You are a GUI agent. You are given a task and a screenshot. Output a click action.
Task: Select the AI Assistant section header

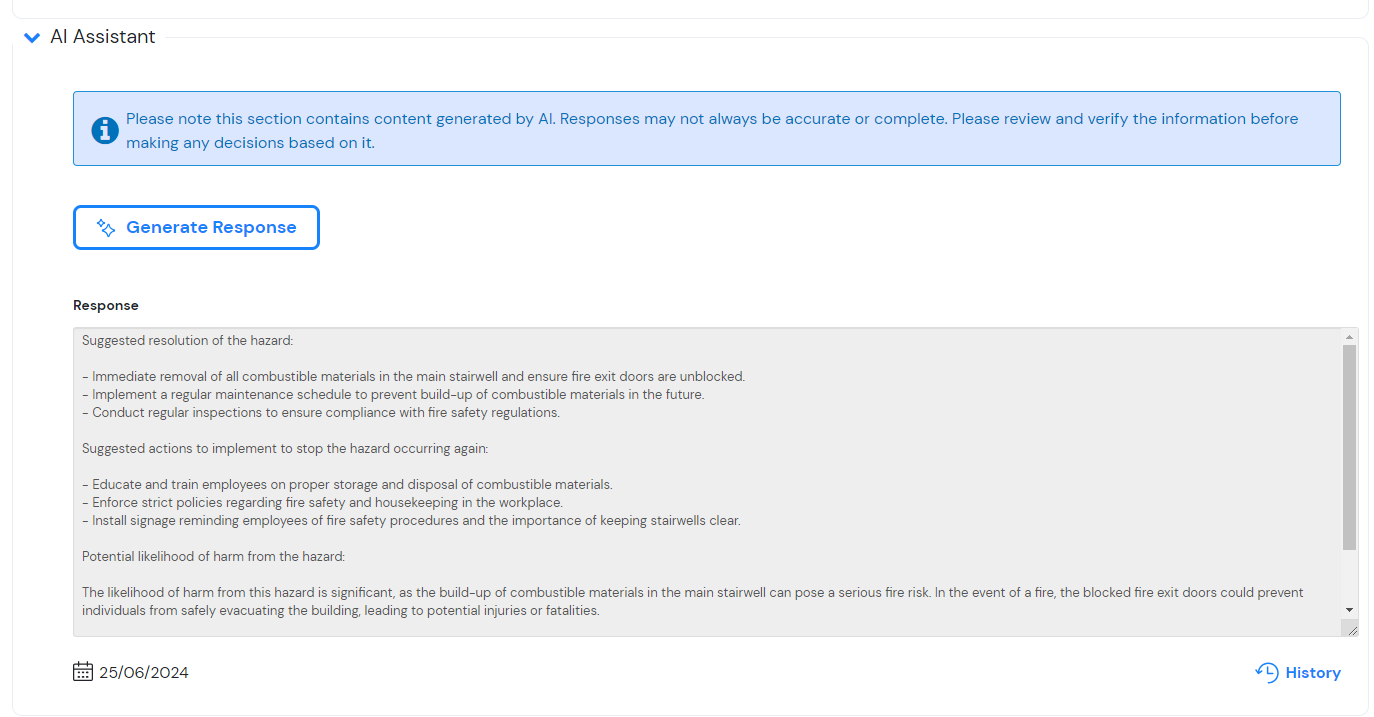pyautogui.click(x=103, y=36)
